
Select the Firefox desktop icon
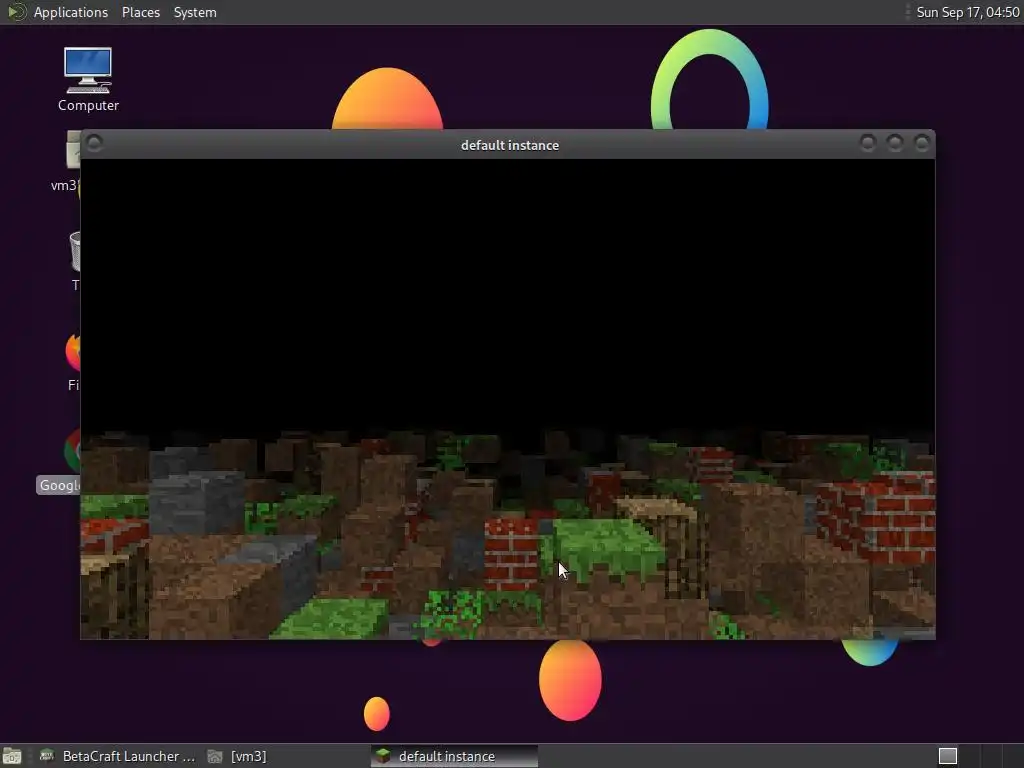[x=72, y=361]
